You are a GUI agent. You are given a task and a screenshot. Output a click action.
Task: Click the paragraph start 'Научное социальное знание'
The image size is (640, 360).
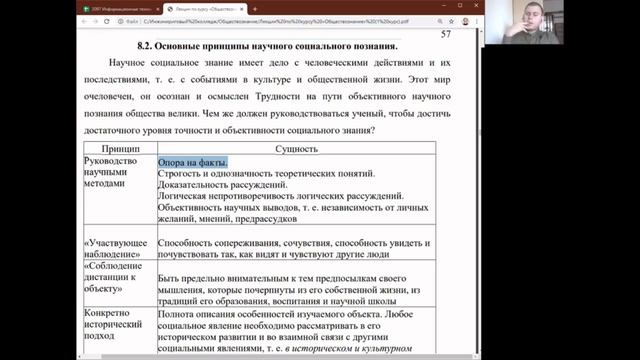click(171, 63)
